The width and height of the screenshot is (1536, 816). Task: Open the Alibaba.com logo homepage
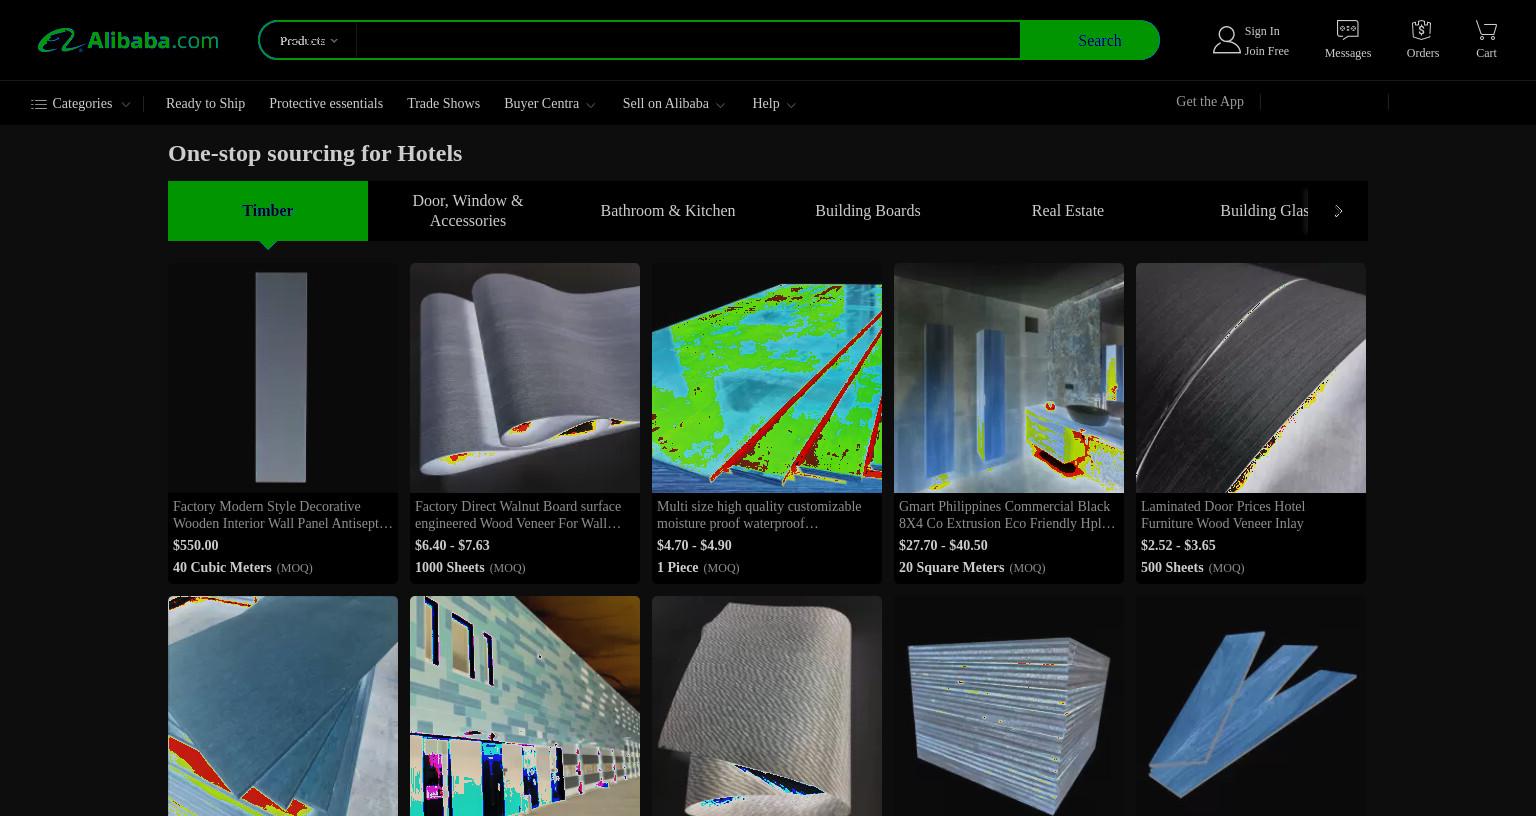click(x=128, y=41)
